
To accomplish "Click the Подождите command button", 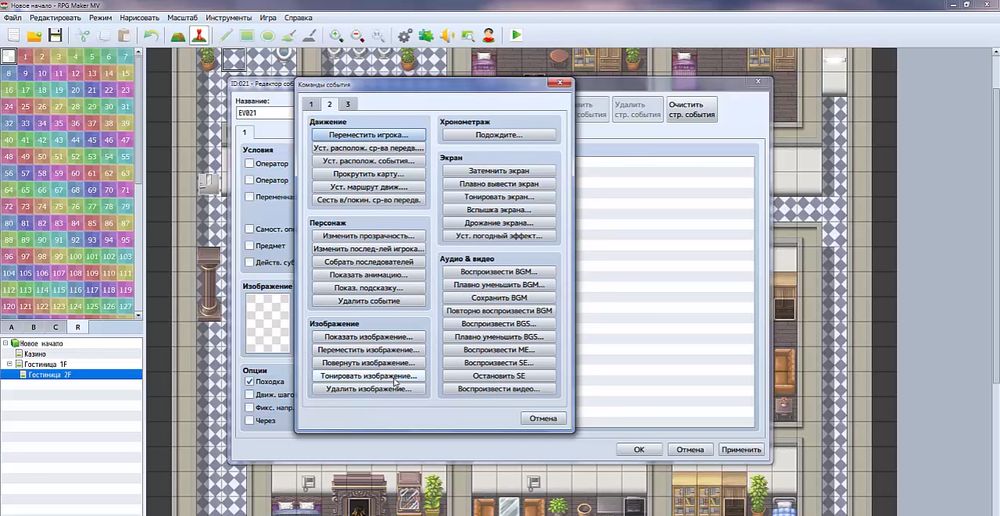I will coord(499,135).
